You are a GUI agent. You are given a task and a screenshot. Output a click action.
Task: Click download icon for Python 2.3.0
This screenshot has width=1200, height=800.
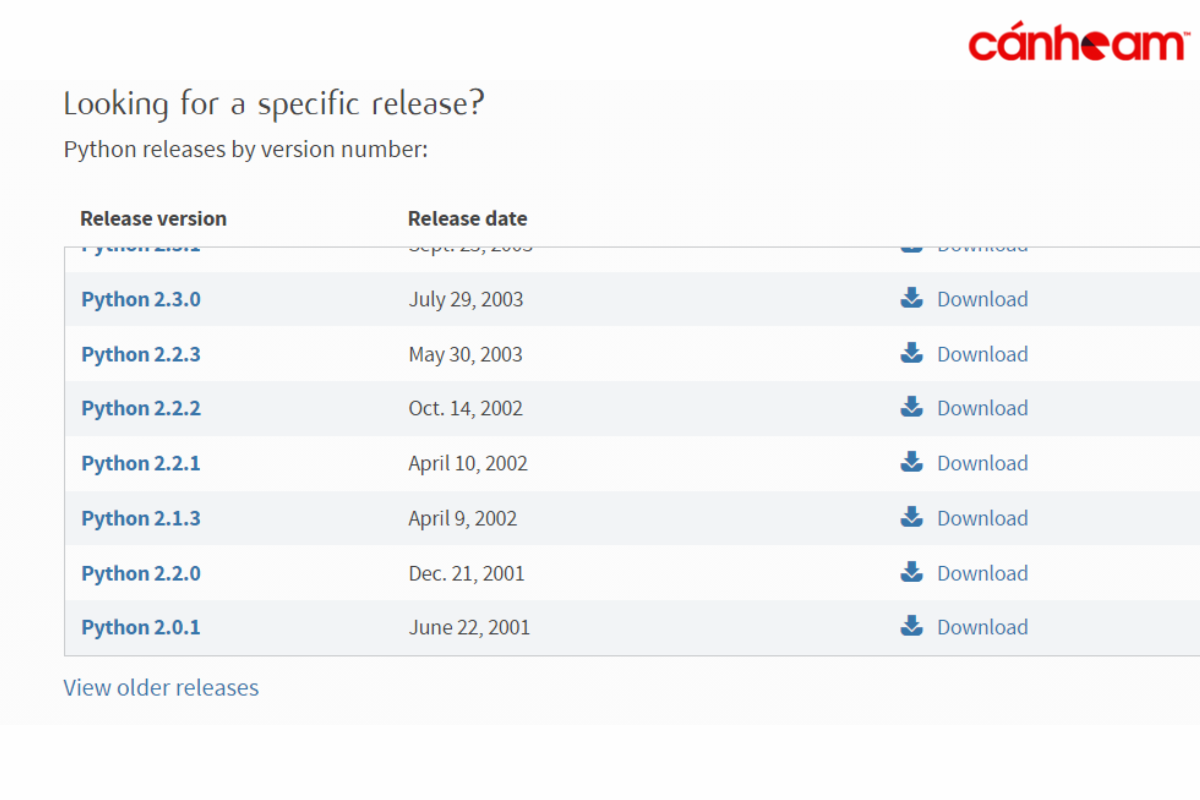click(x=911, y=298)
